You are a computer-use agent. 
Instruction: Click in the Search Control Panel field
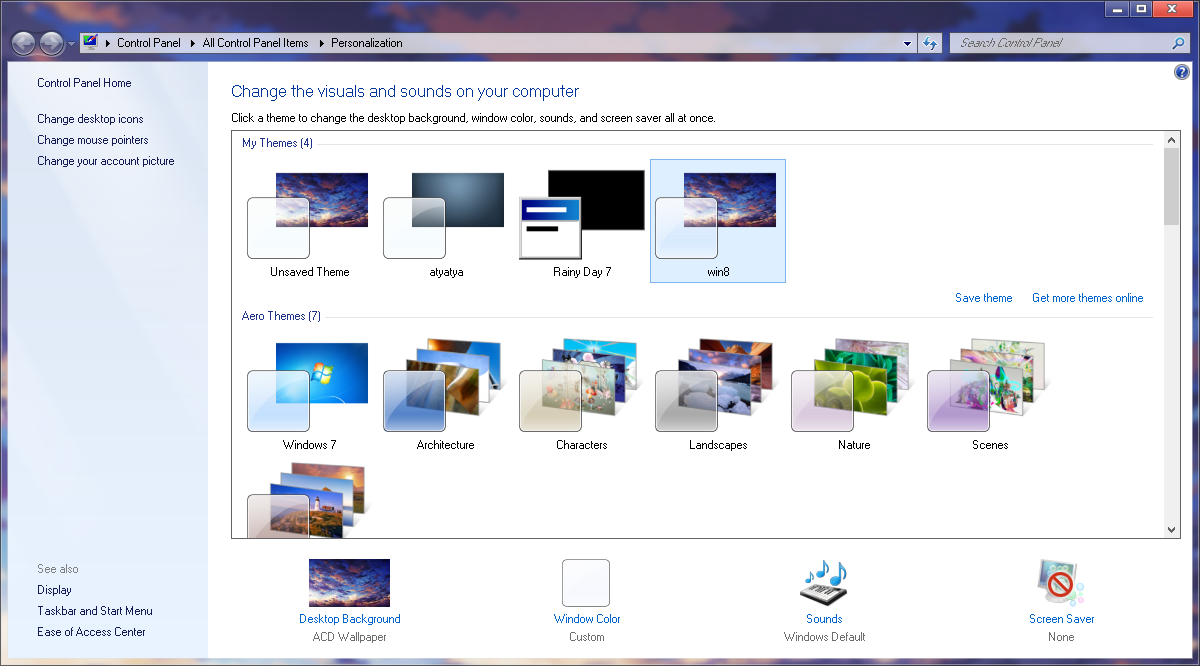(x=1060, y=43)
